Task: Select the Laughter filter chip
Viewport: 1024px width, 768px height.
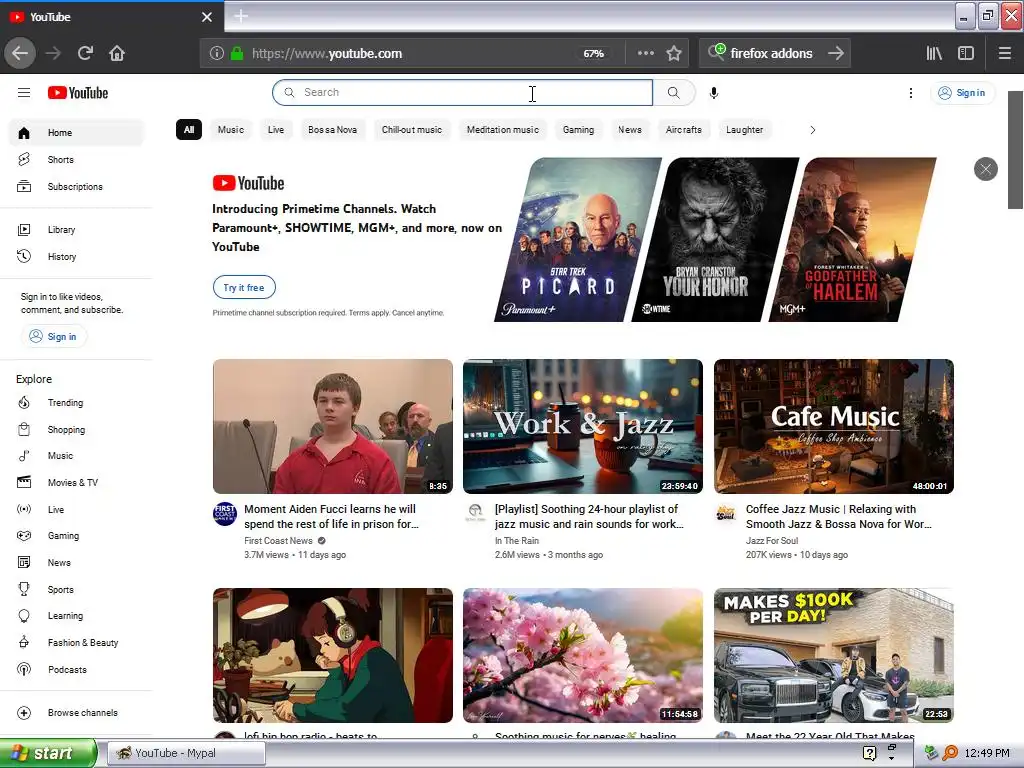Action: click(x=744, y=130)
